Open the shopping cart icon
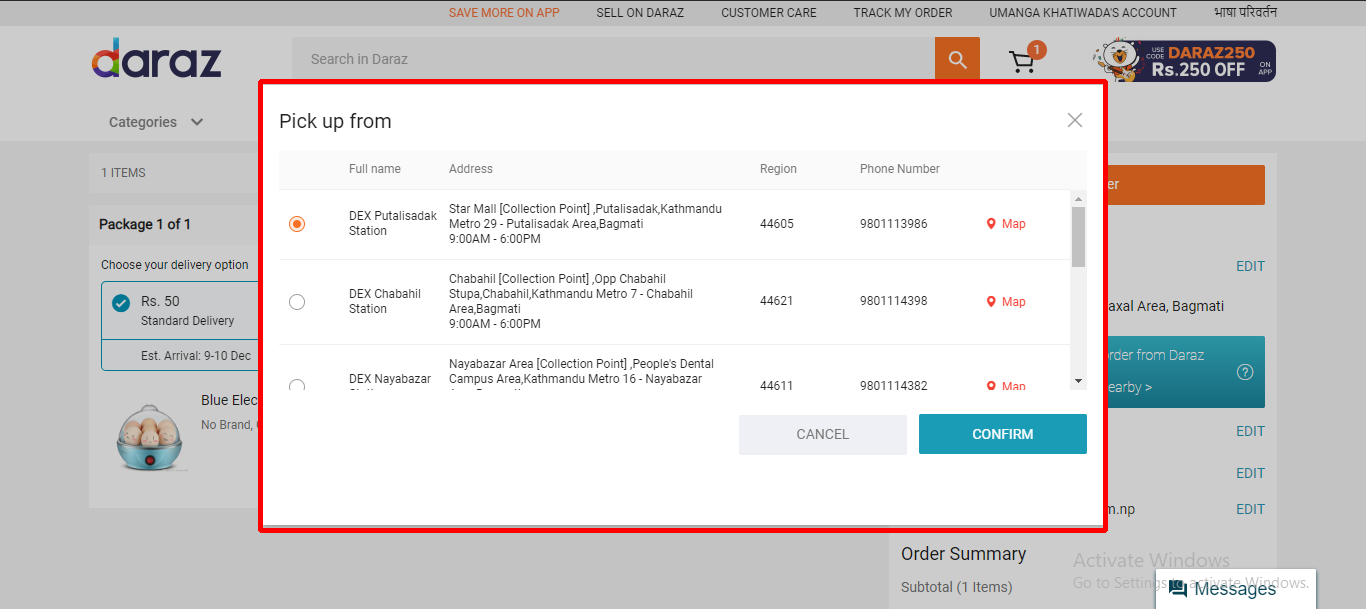This screenshot has width=1366, height=609. 1022,62
